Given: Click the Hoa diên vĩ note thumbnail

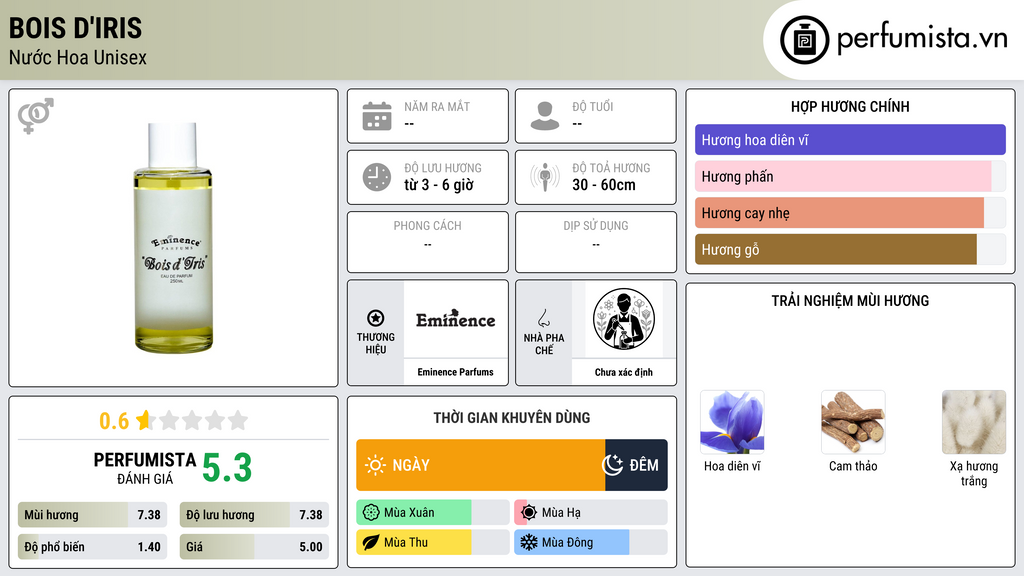Looking at the screenshot, I should [732, 422].
